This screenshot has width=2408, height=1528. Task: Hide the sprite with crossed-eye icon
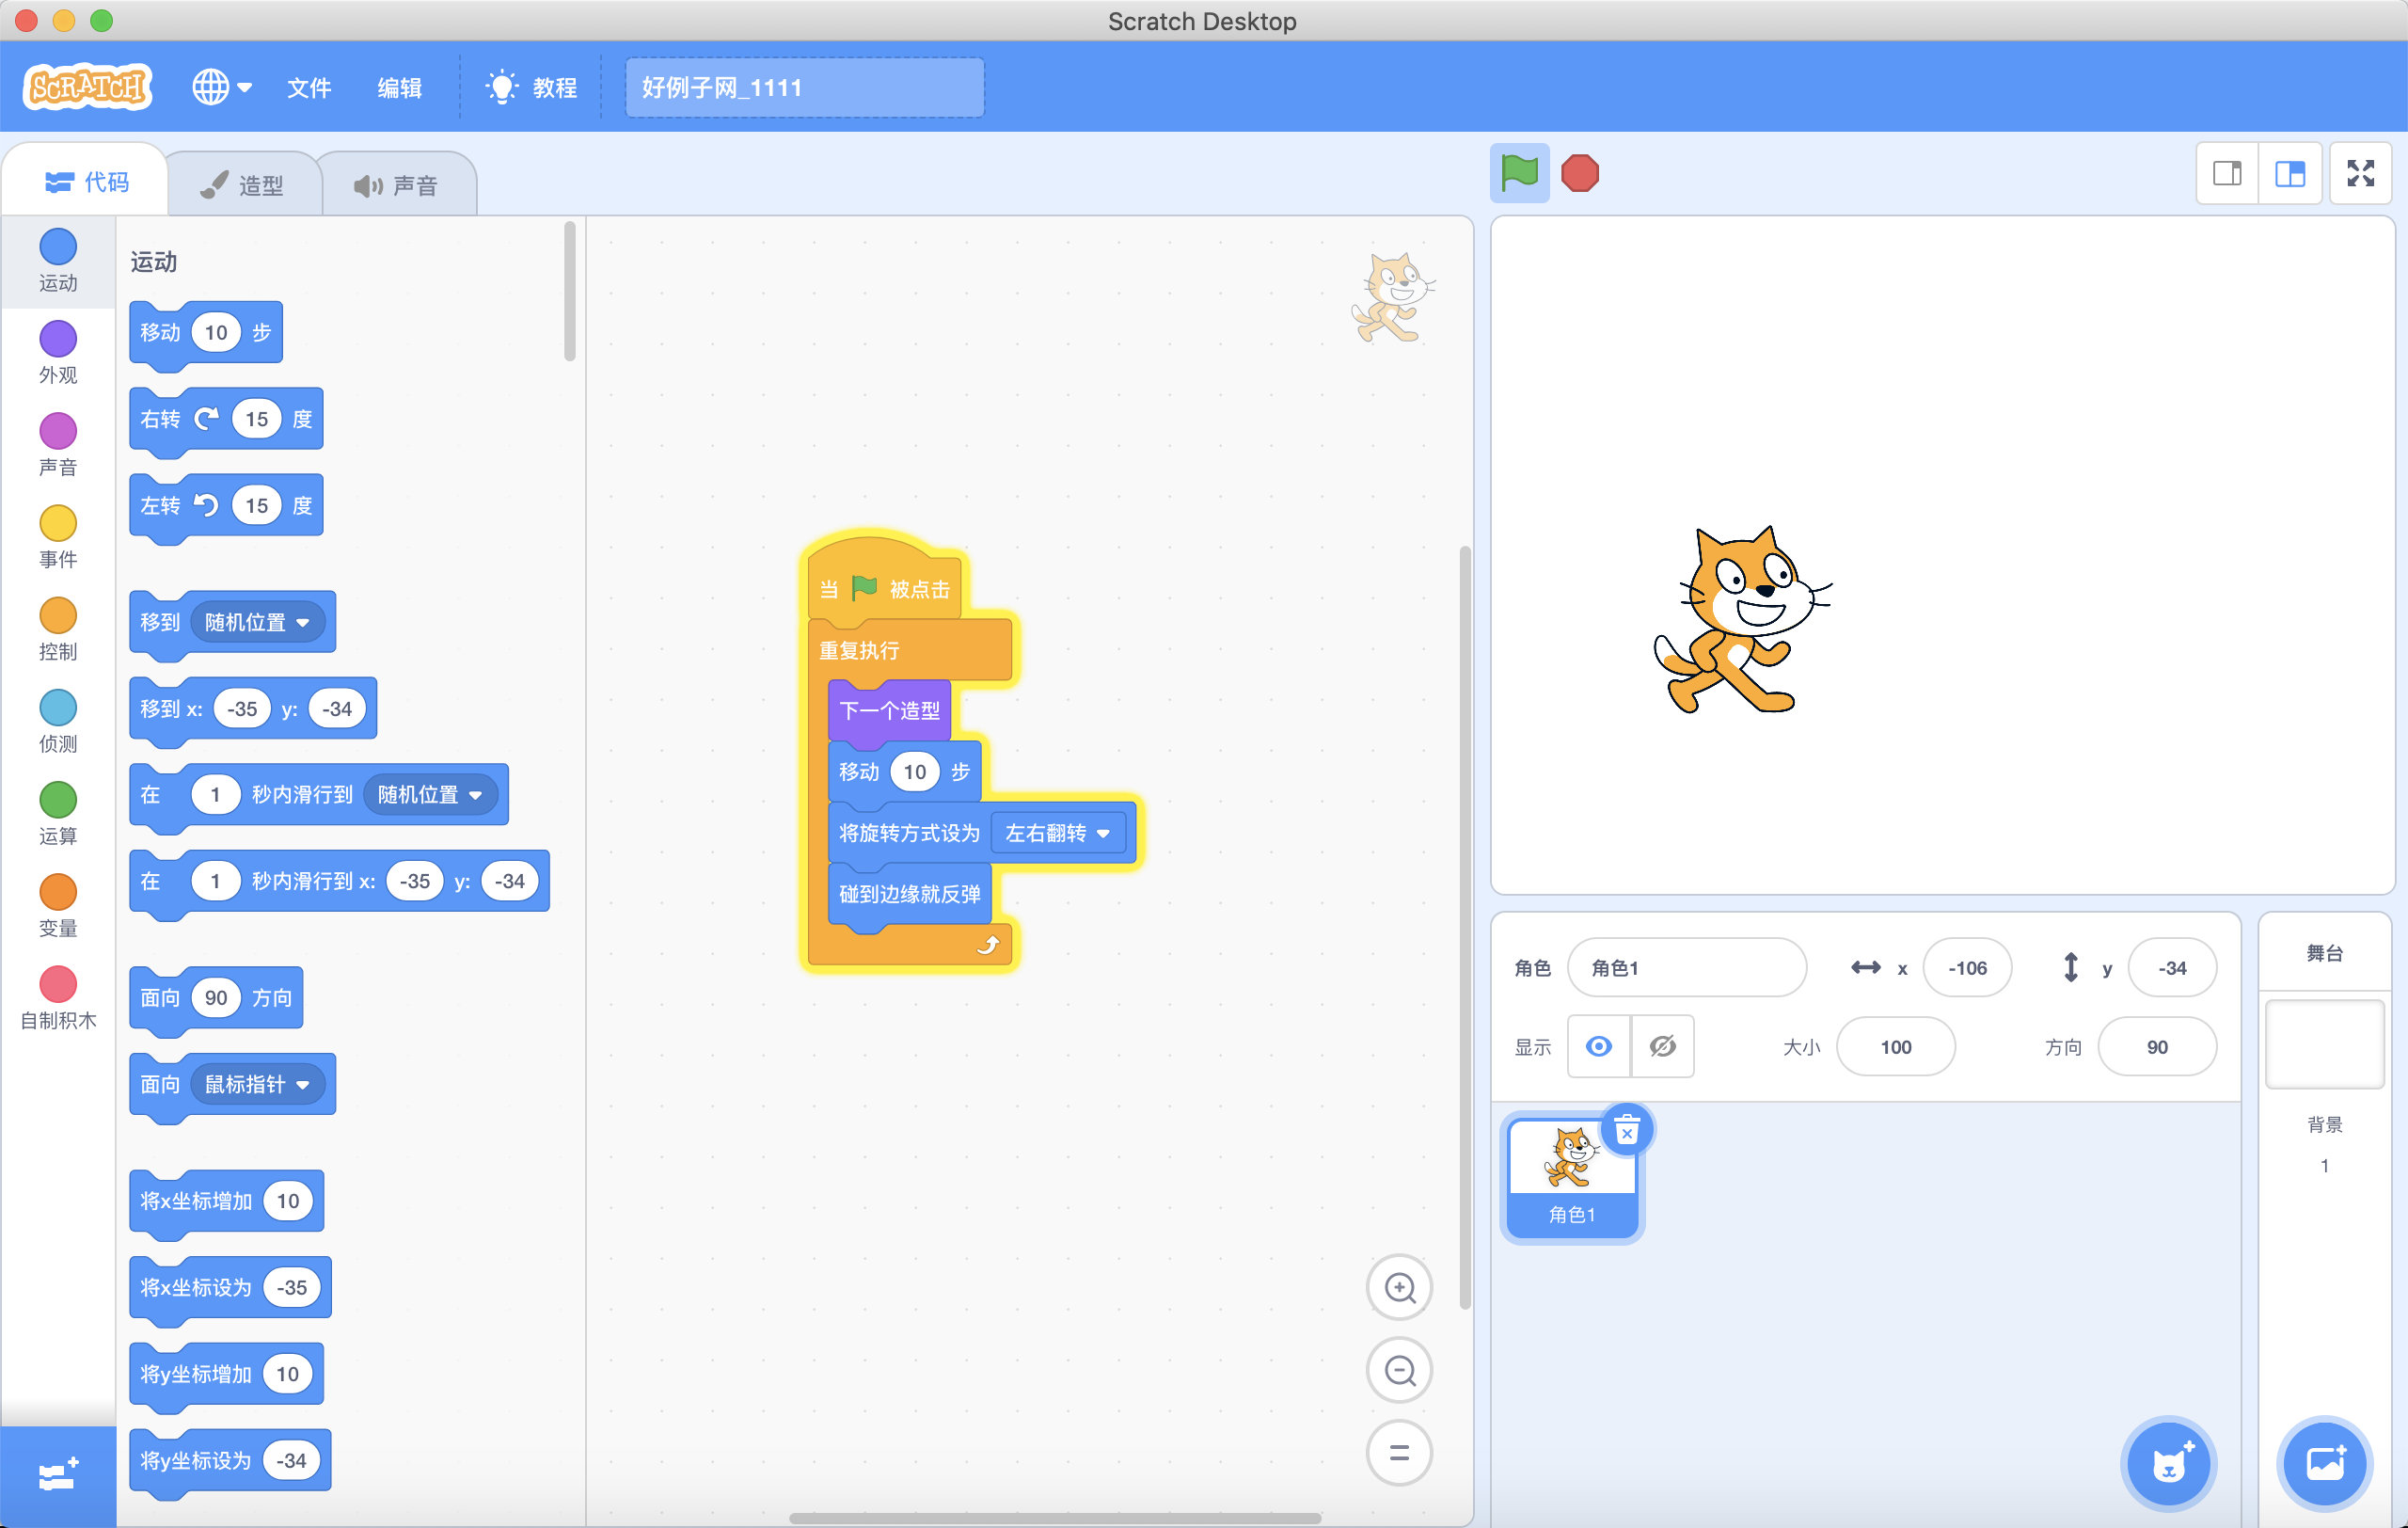[x=1662, y=1047]
